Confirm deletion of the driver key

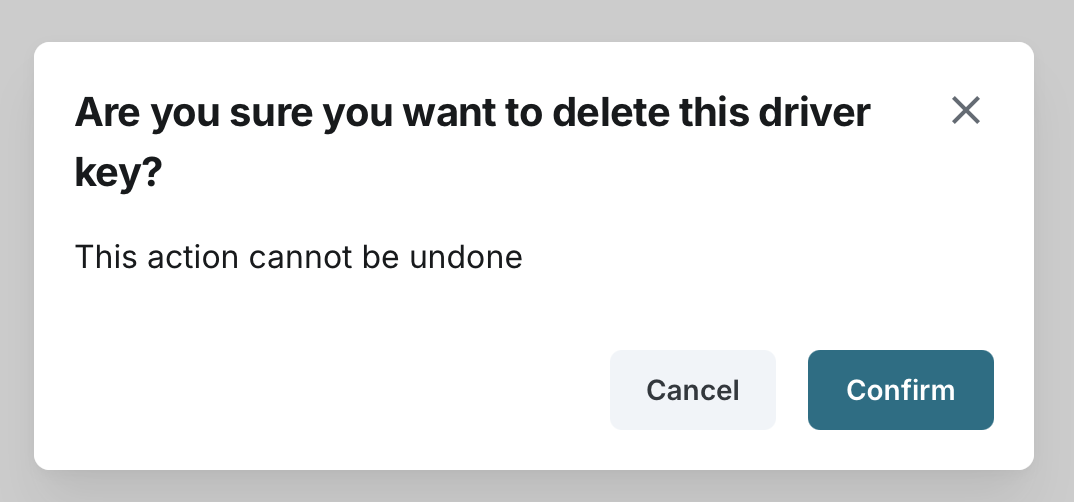(900, 390)
